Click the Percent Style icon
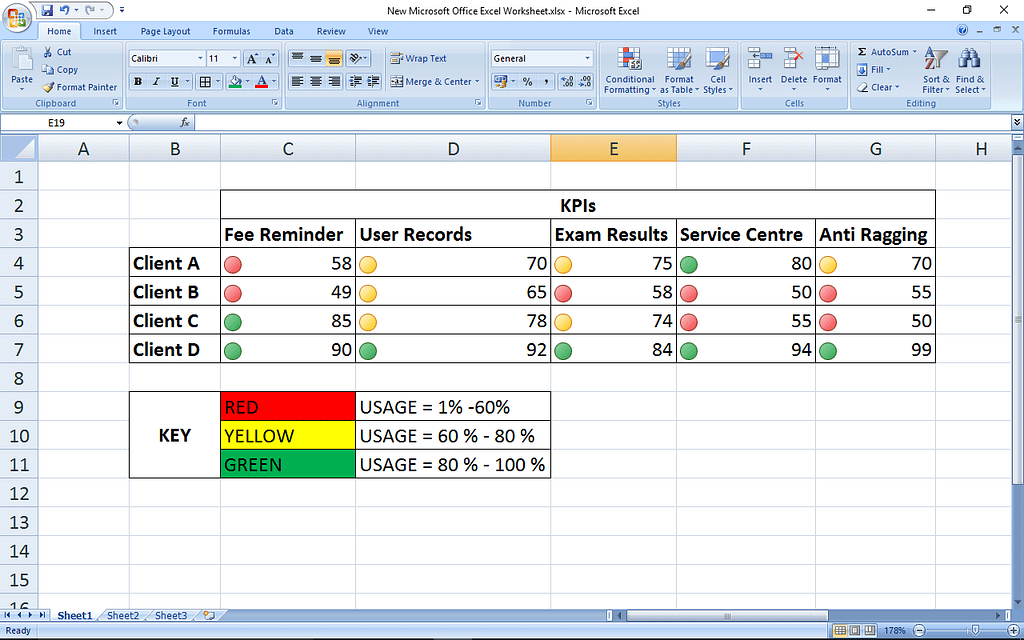 528,81
